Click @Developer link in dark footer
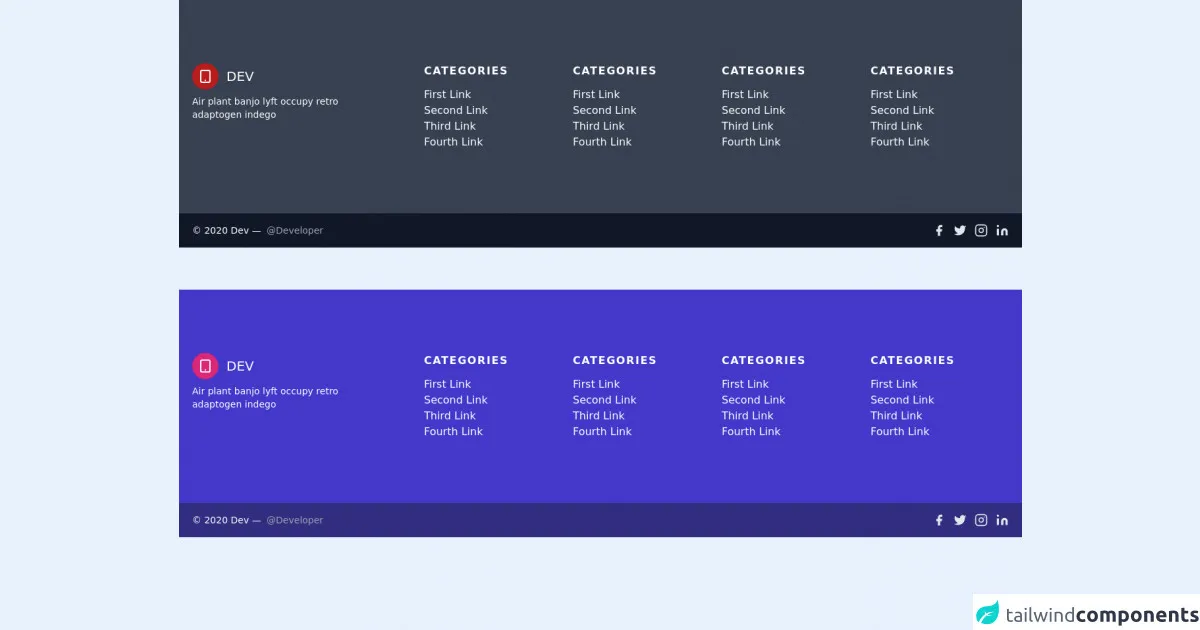This screenshot has width=1200, height=630. 294,231
